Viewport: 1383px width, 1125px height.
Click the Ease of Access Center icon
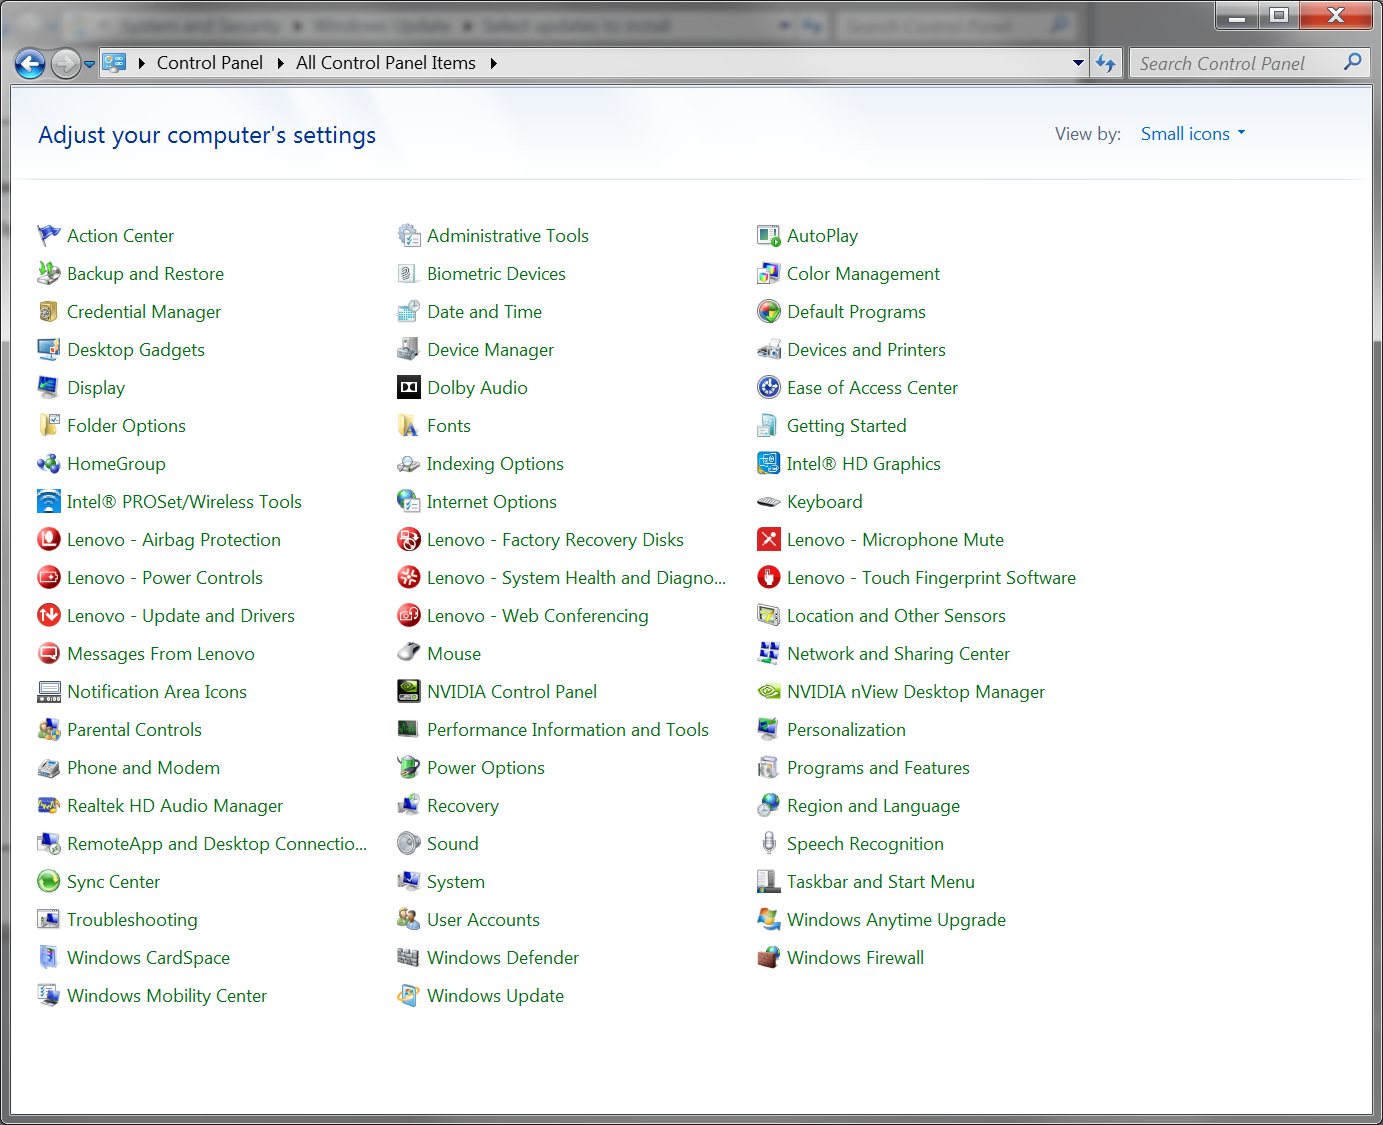tap(768, 388)
